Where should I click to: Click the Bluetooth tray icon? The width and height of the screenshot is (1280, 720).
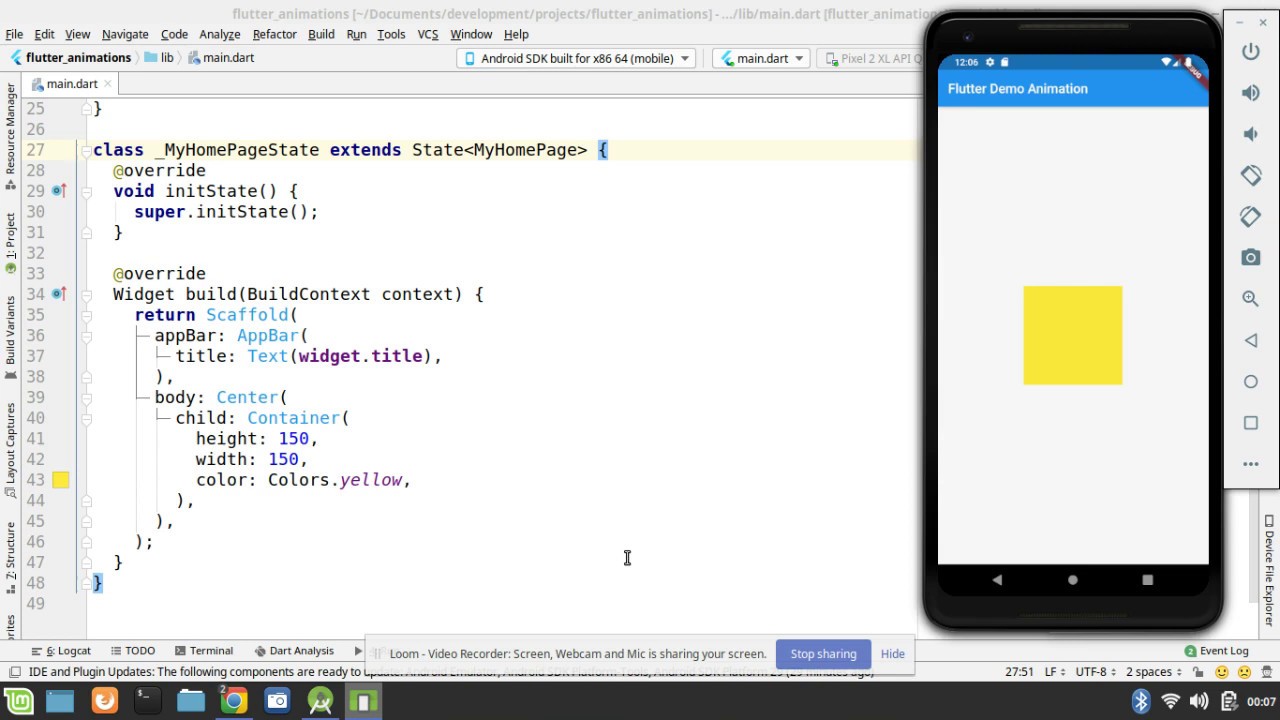(x=1141, y=701)
